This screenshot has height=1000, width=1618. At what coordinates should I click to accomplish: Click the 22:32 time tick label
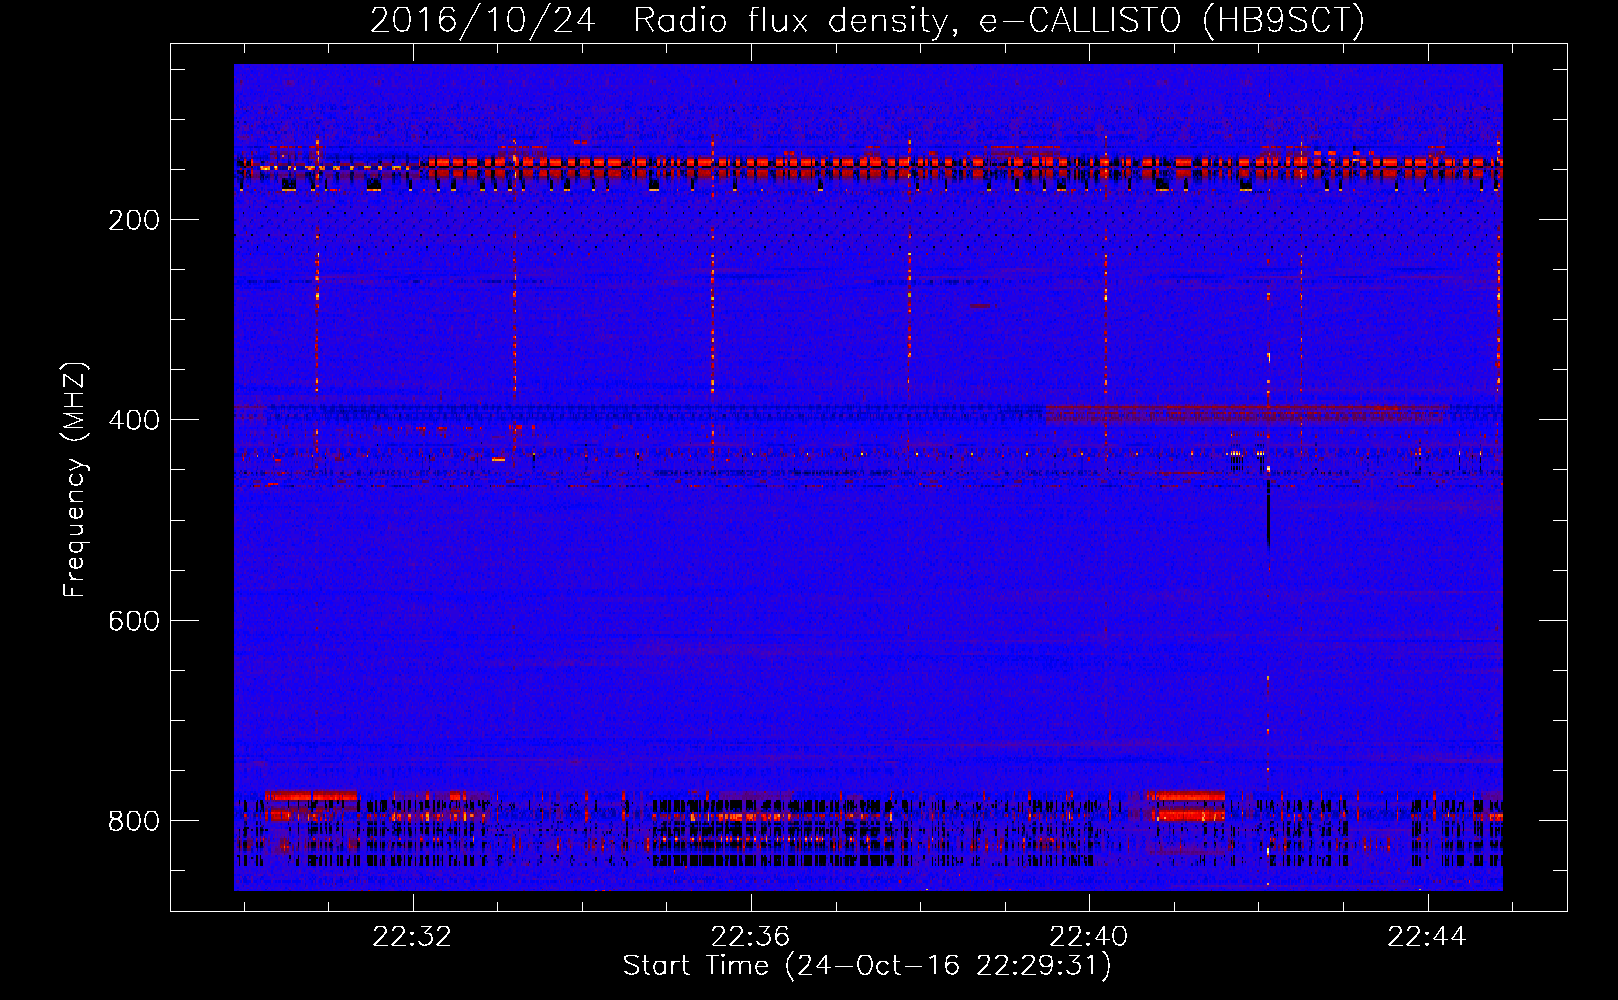pos(412,936)
